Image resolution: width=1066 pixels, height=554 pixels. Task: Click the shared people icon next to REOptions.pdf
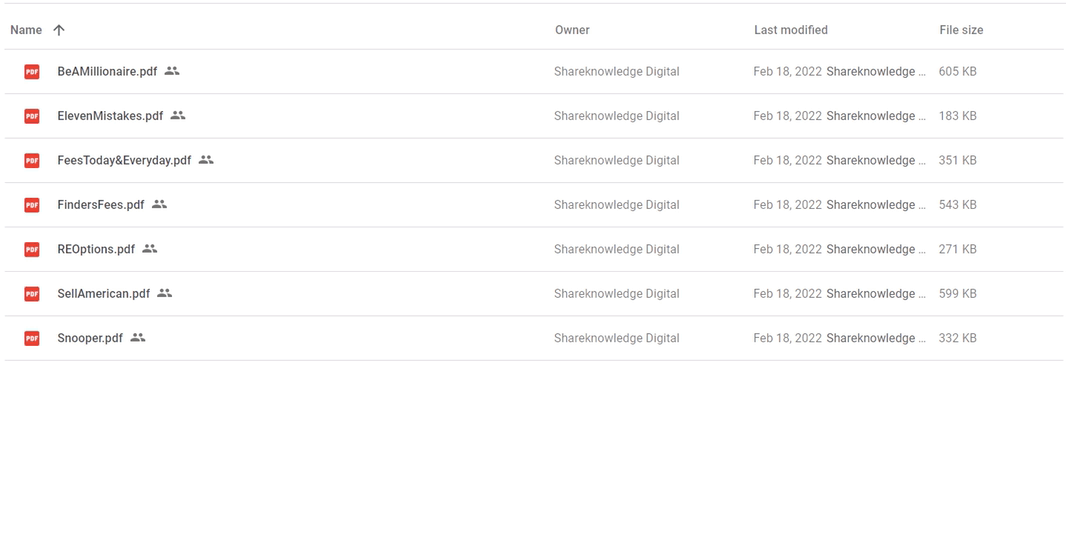[150, 249]
